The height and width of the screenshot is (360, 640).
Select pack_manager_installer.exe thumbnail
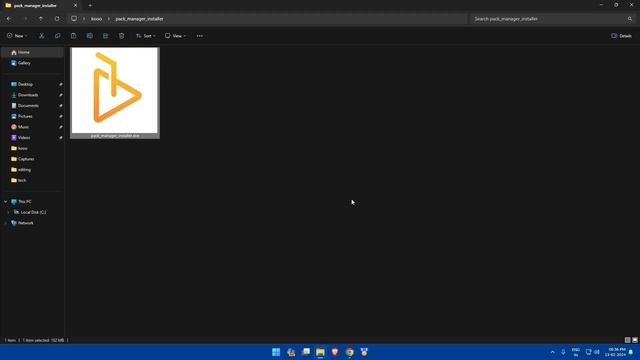pyautogui.click(x=115, y=93)
